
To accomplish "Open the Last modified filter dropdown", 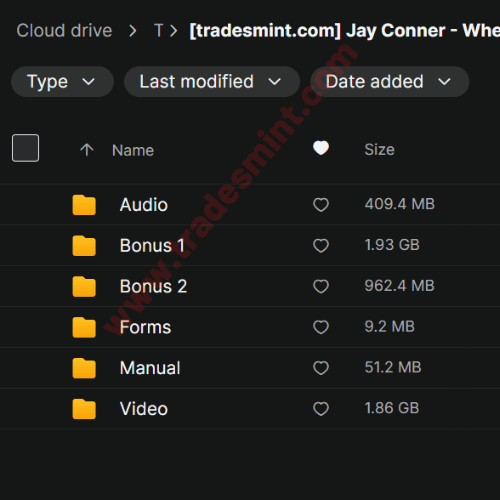I will point(212,82).
